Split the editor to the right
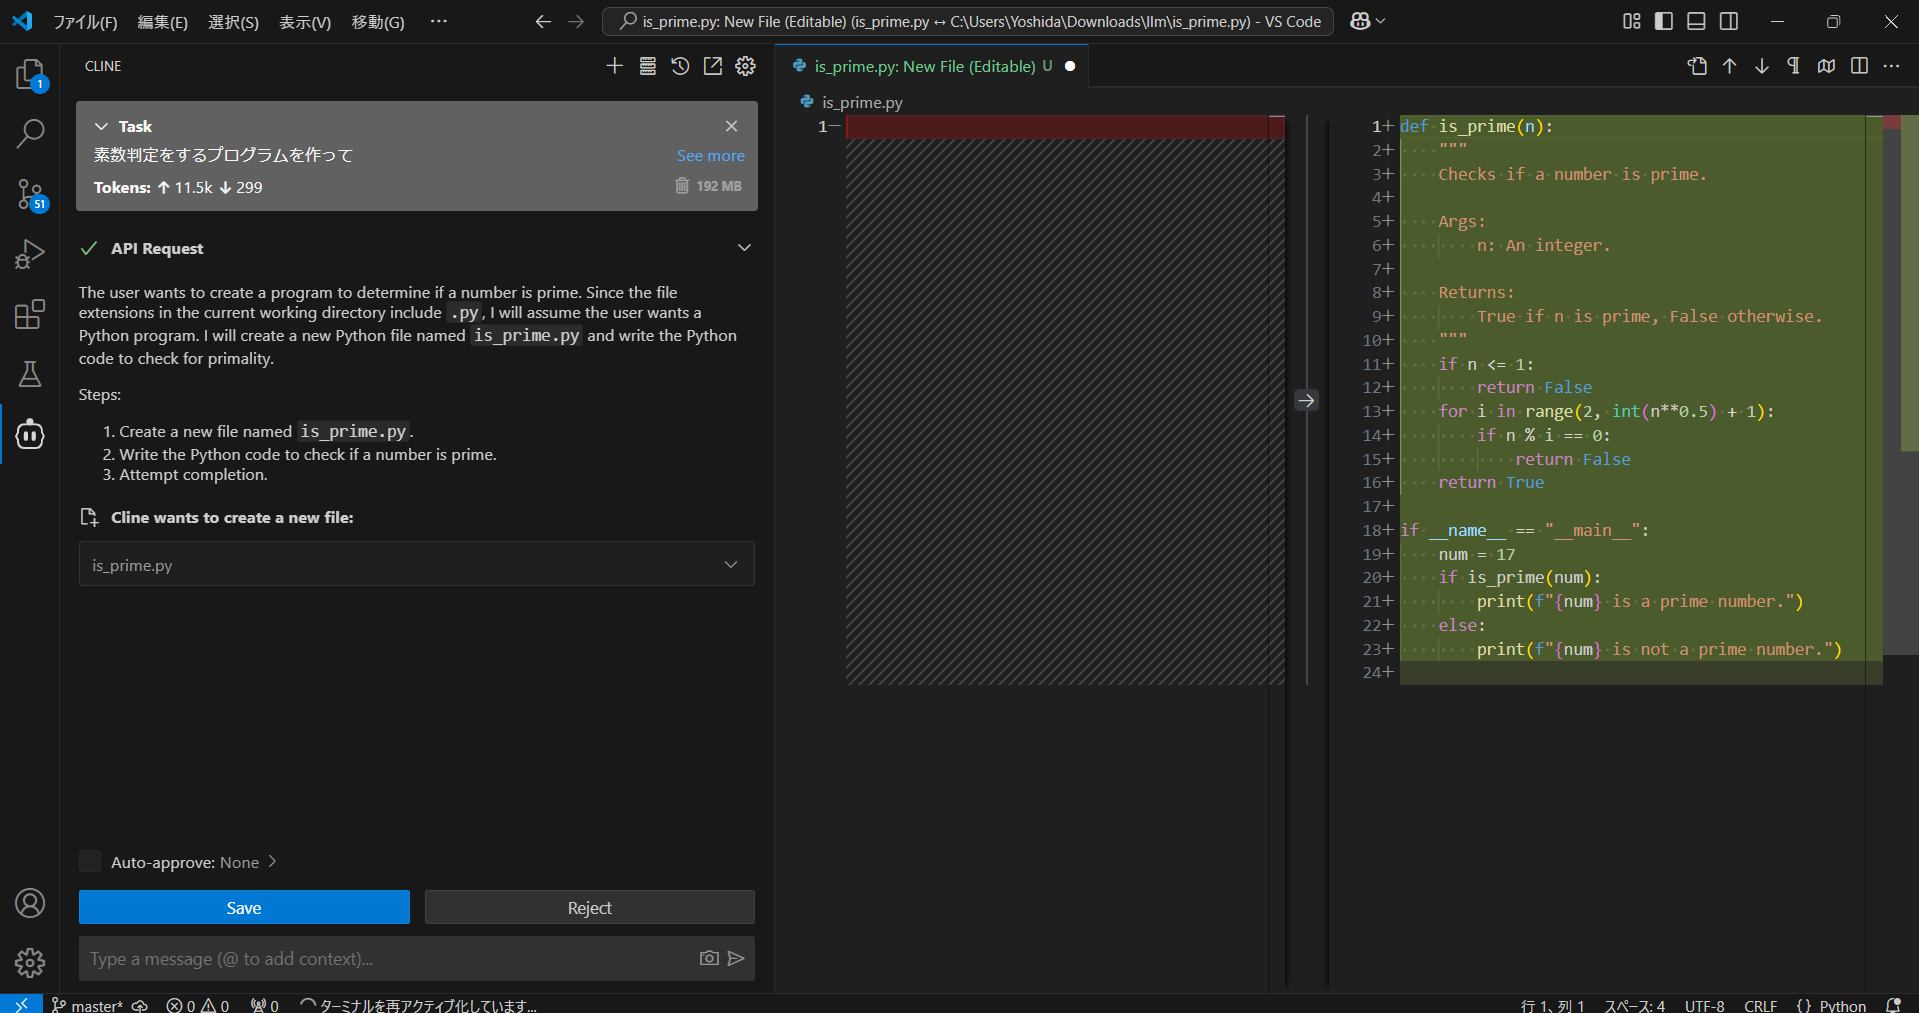This screenshot has height=1013, width=1919. [1859, 66]
